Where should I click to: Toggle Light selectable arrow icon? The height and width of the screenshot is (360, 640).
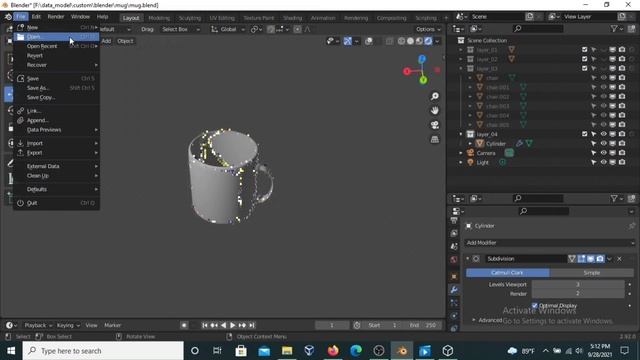coord(594,162)
